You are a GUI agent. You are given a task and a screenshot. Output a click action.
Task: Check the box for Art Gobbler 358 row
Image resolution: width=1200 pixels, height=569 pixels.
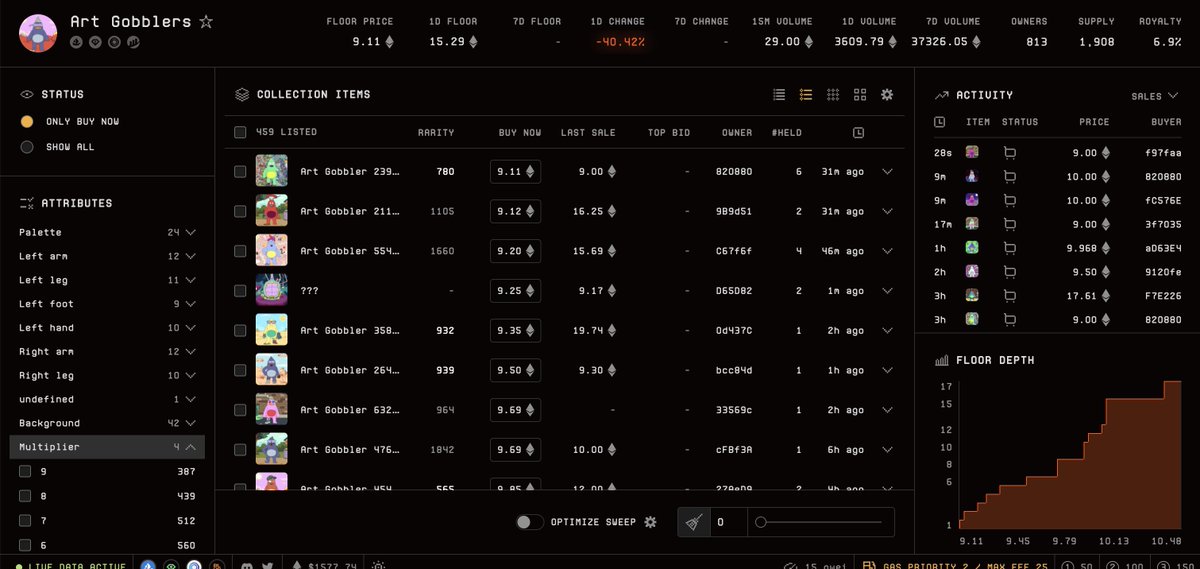point(240,330)
